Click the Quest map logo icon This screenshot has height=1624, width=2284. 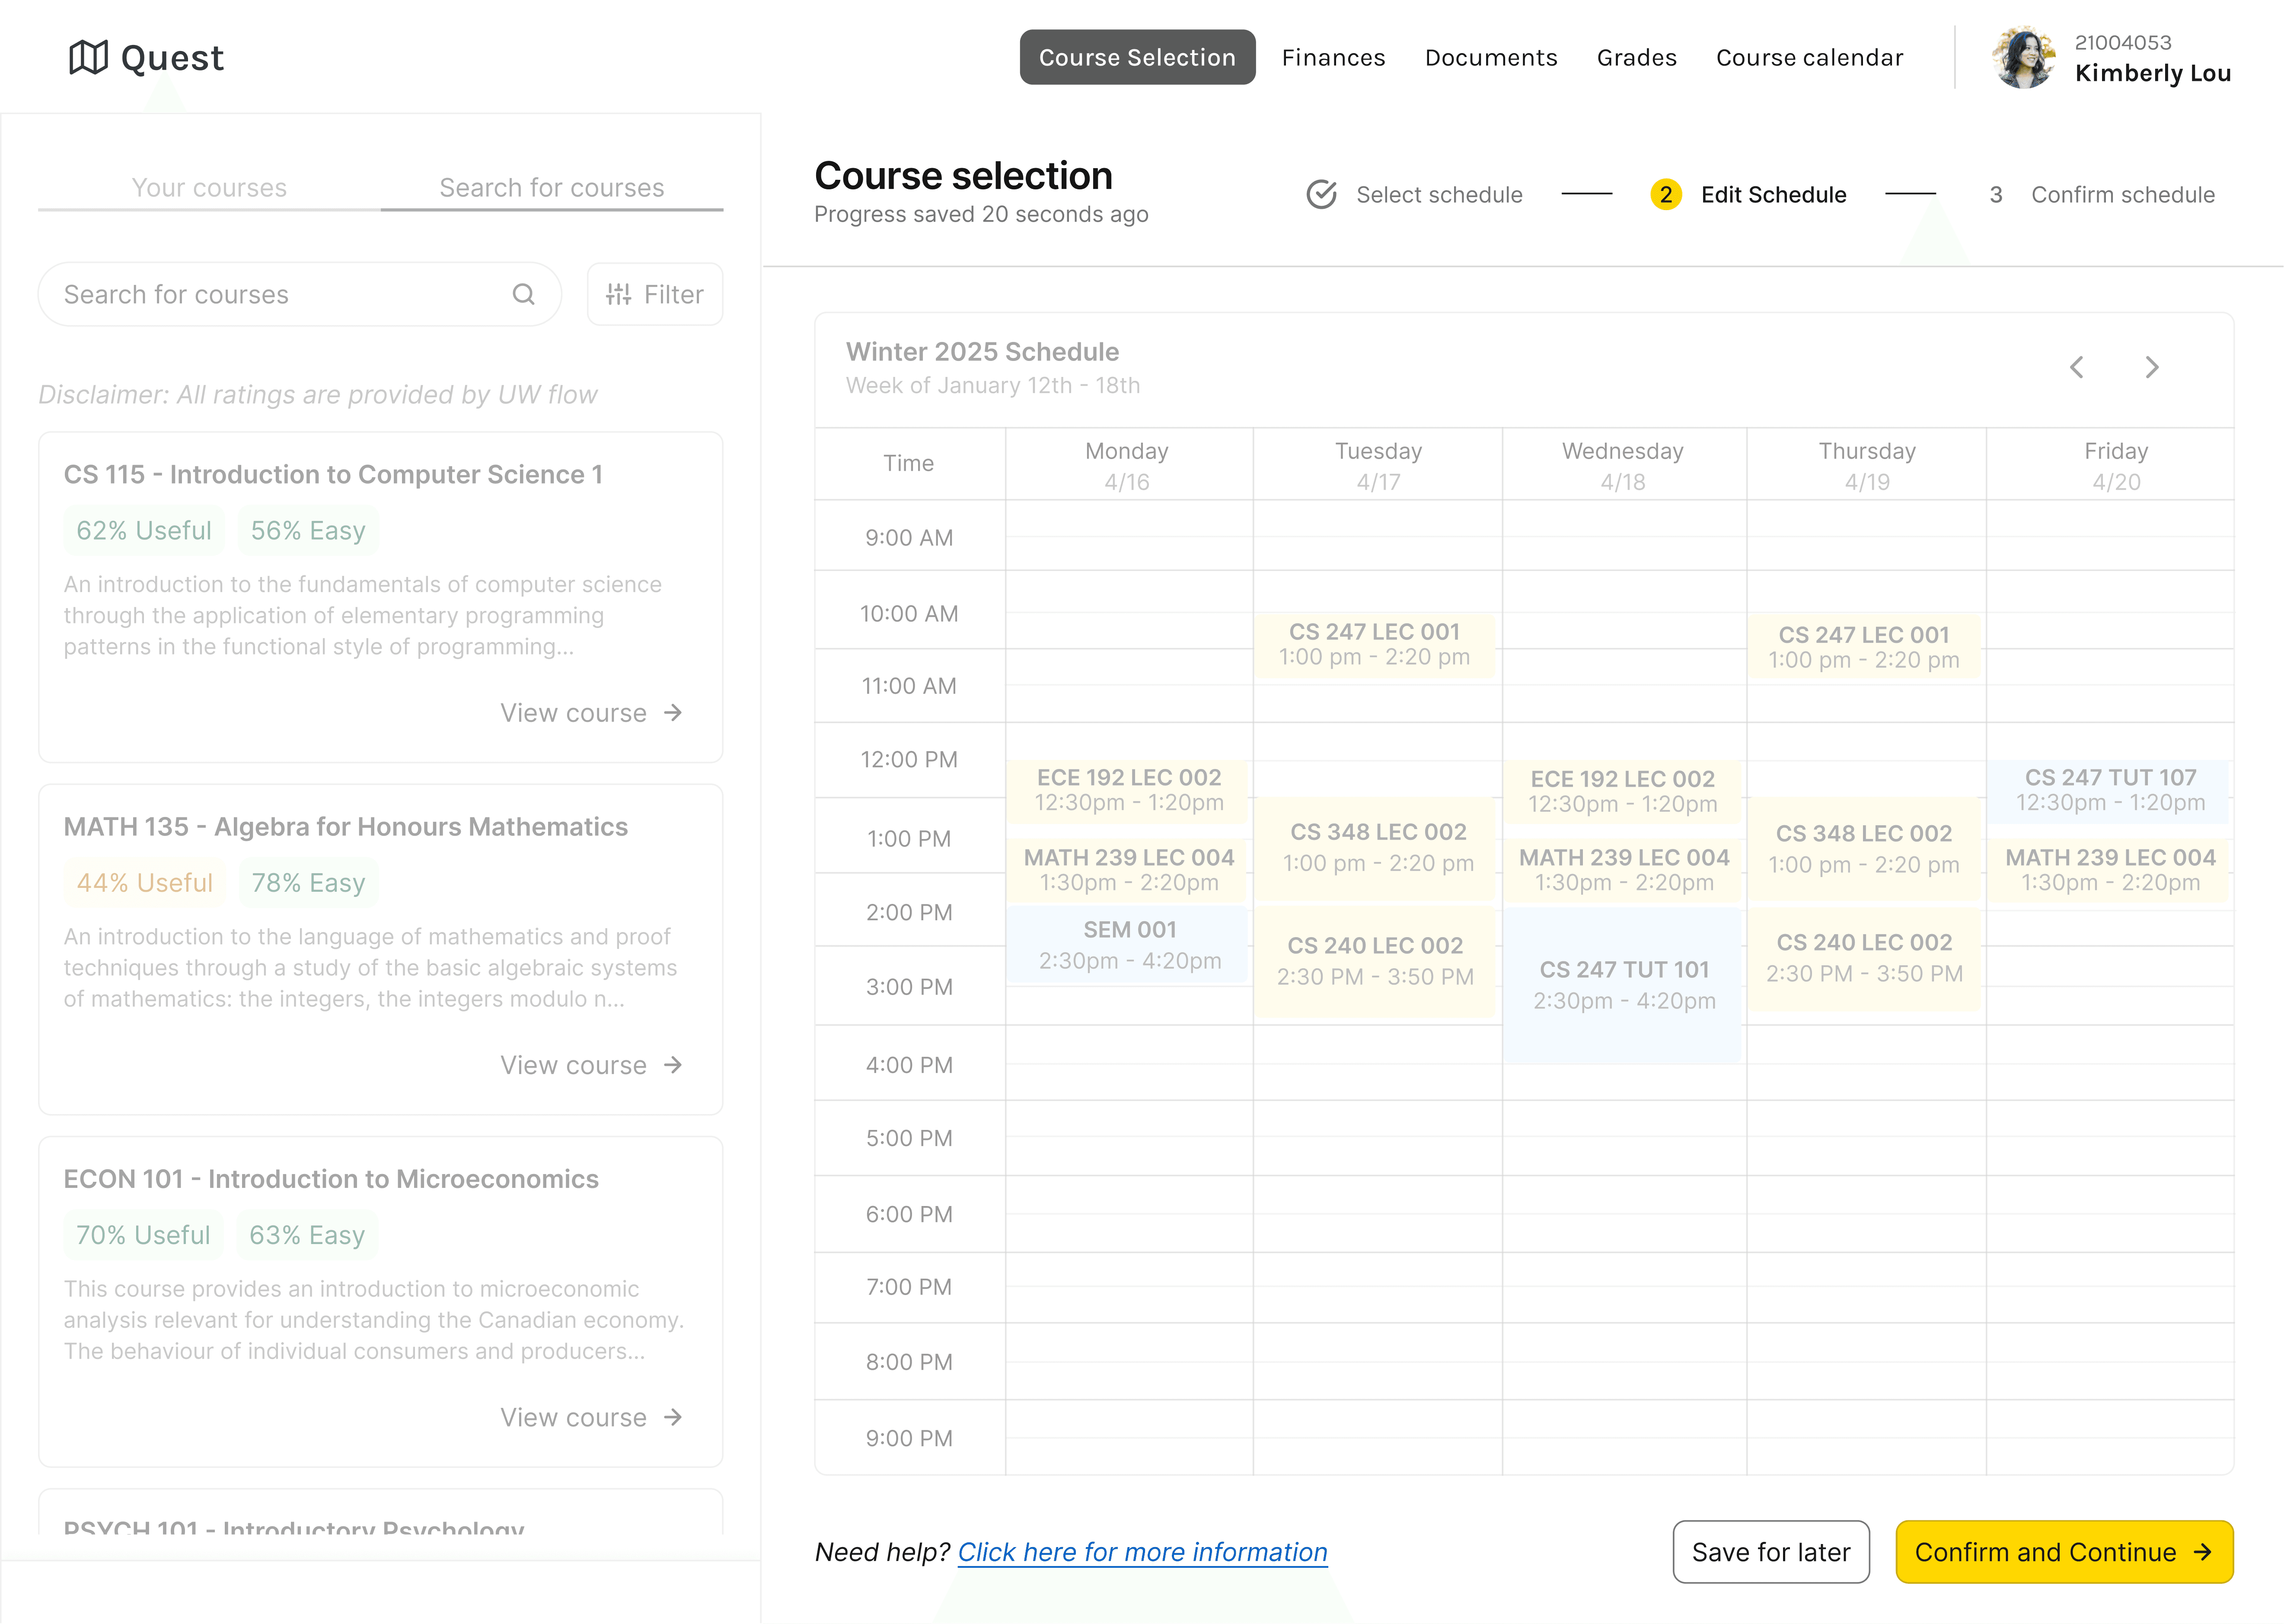click(88, 58)
